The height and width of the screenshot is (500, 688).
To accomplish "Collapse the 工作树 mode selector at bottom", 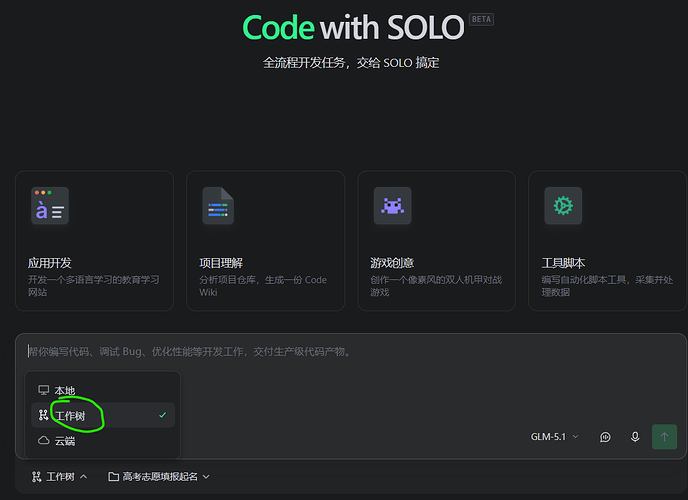I will point(59,477).
